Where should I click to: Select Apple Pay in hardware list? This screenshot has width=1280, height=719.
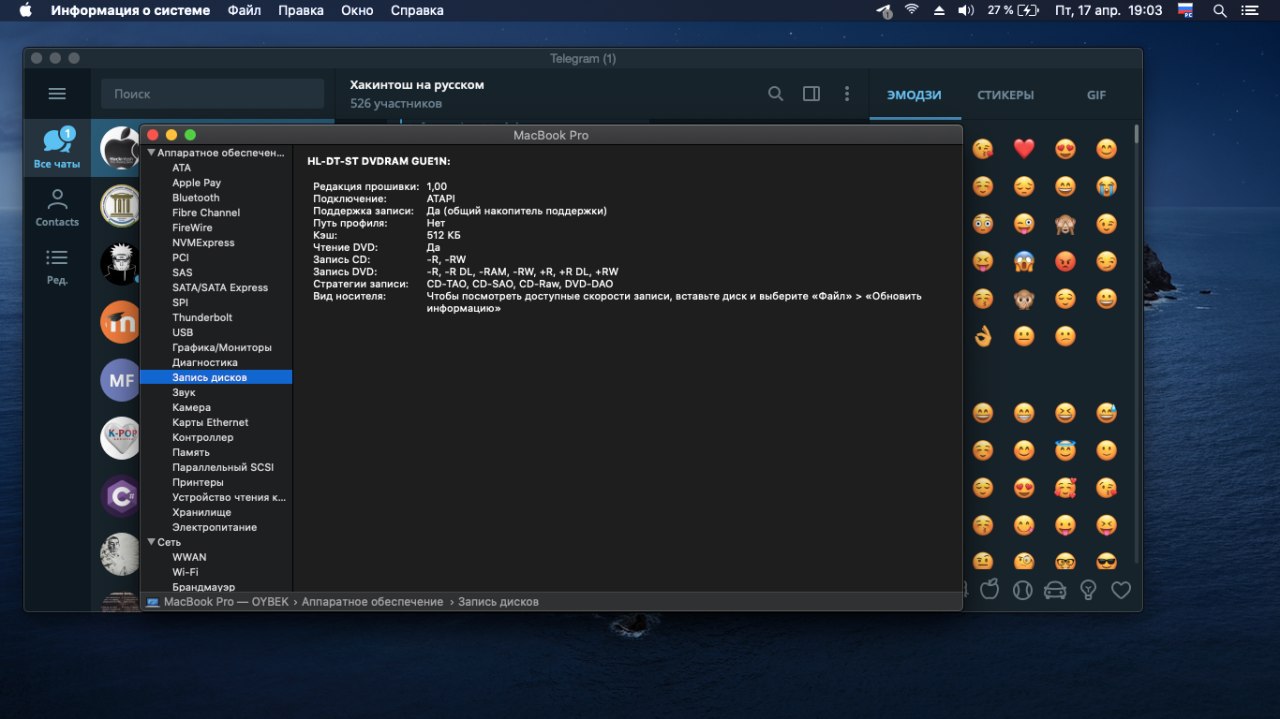(x=196, y=183)
